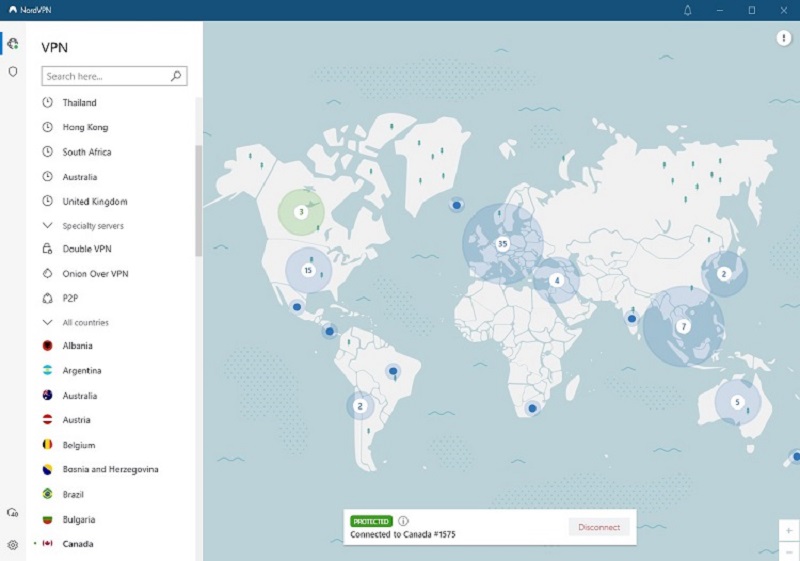
Task: Zoom out the map with minus button
Action: (x=789, y=552)
